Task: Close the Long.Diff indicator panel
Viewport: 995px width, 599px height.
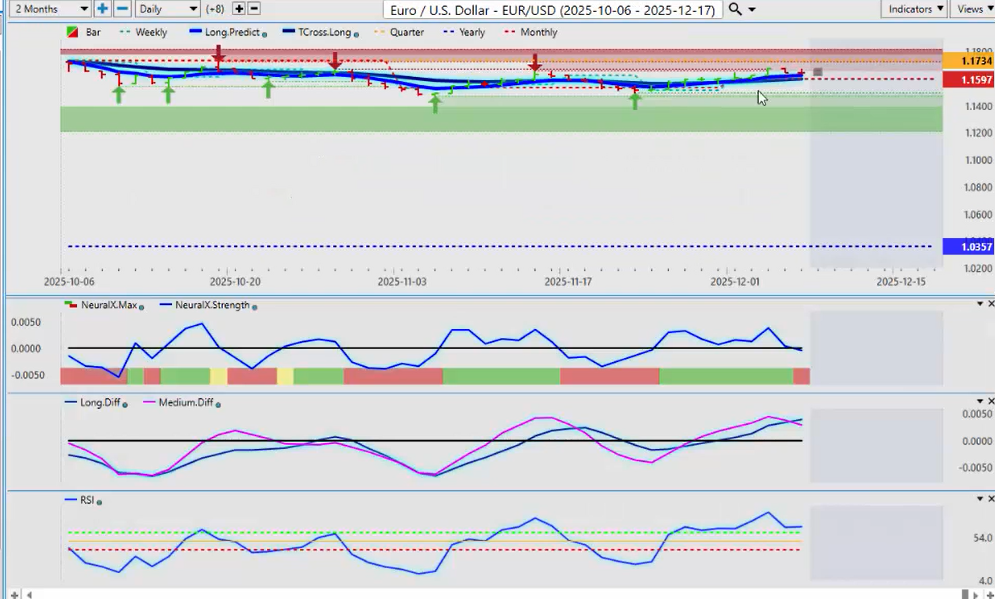Action: pyautogui.click(x=990, y=402)
